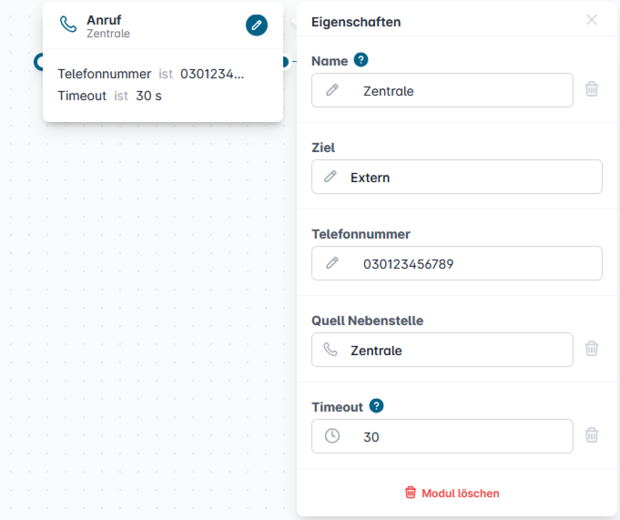The image size is (620, 520).
Task: Click the Timeout row on Anruf card
Action: [x=110, y=96]
